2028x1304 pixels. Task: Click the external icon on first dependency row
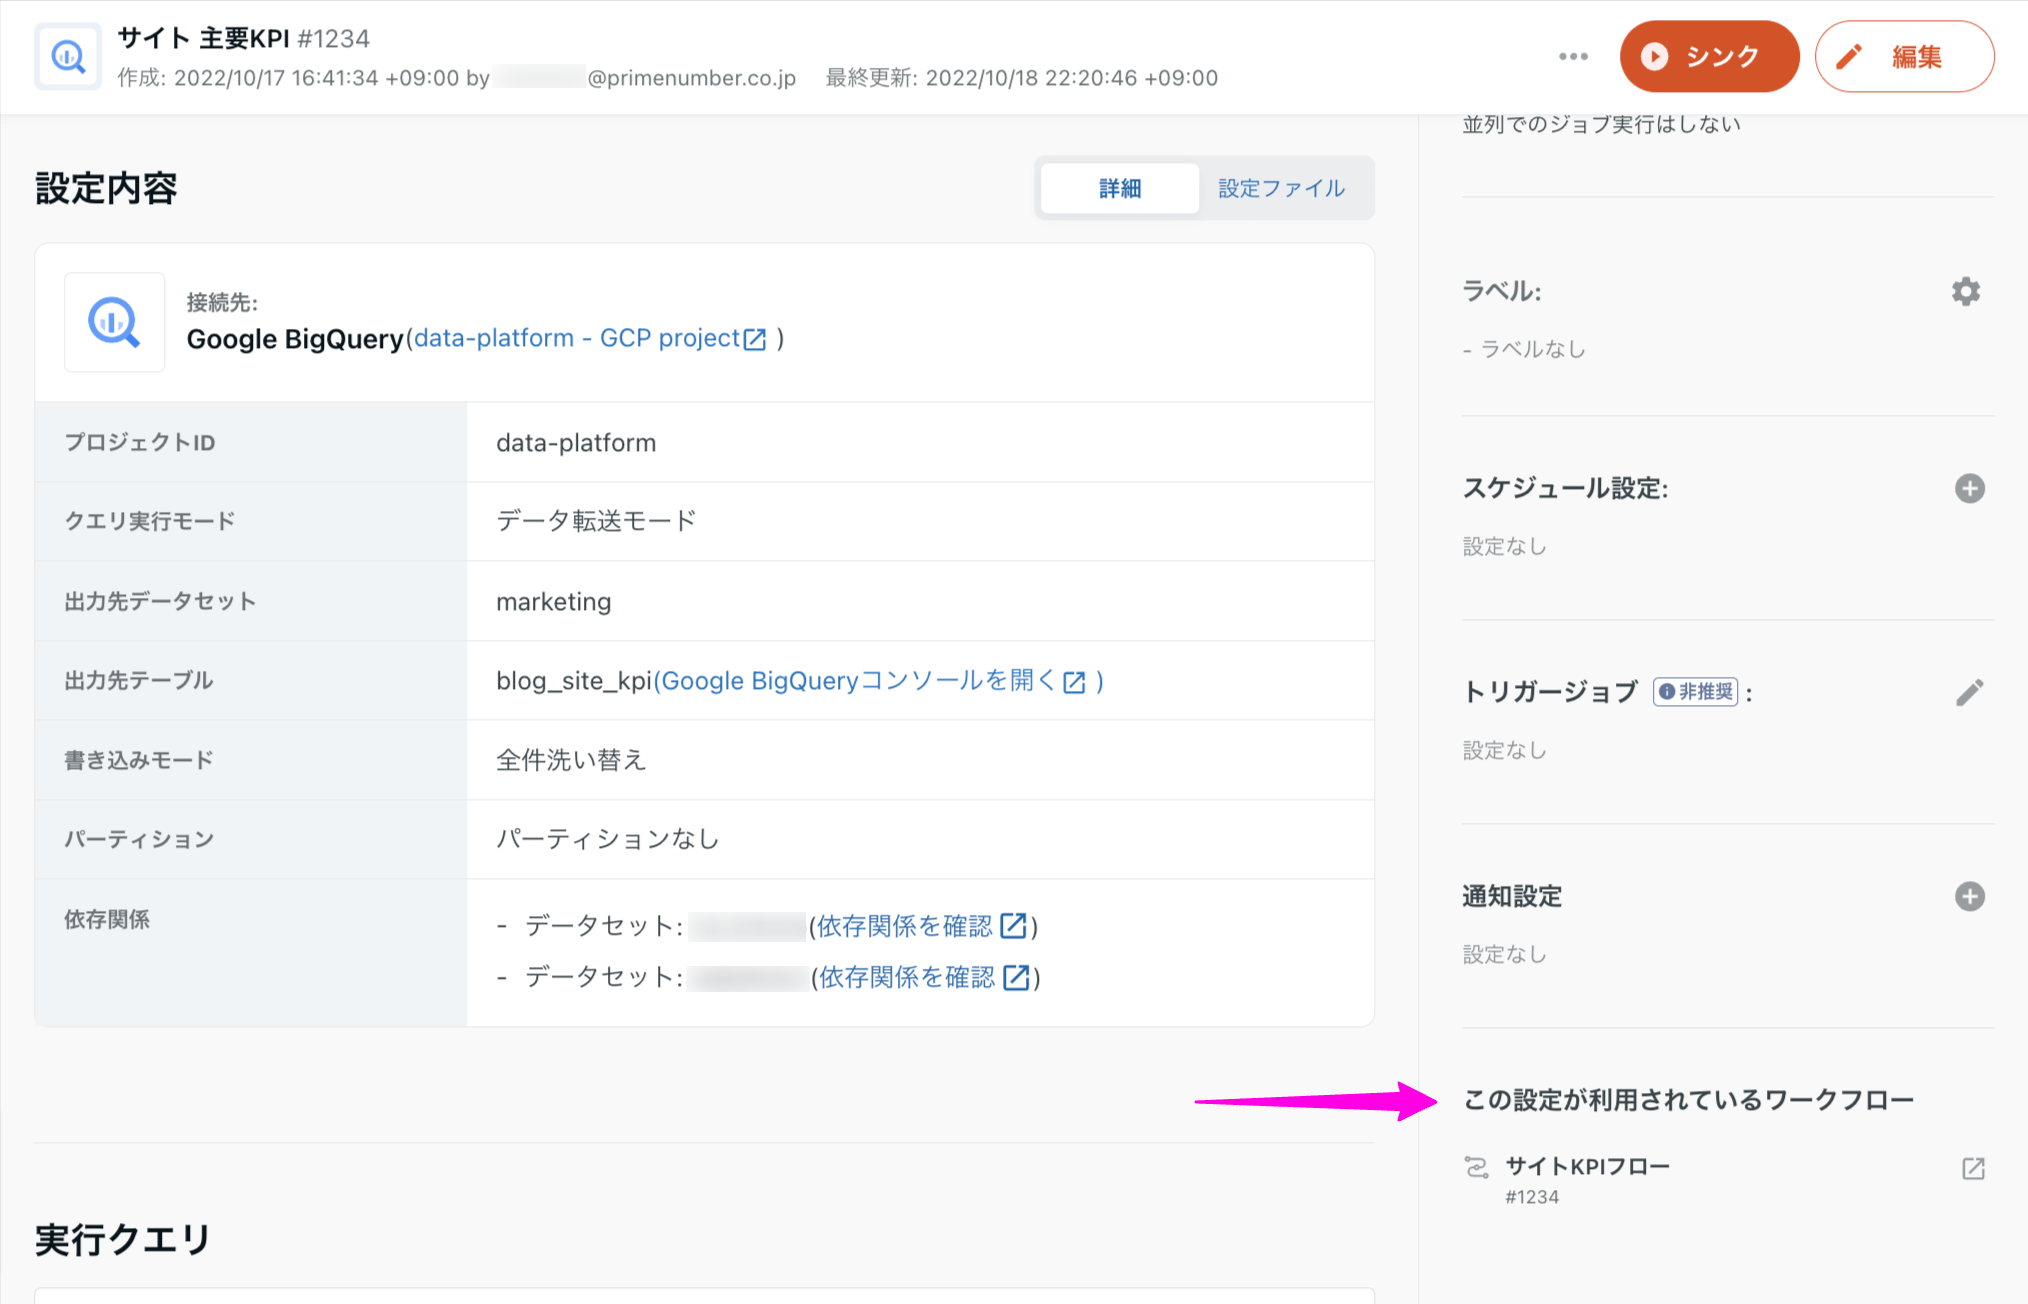pos(1013,926)
